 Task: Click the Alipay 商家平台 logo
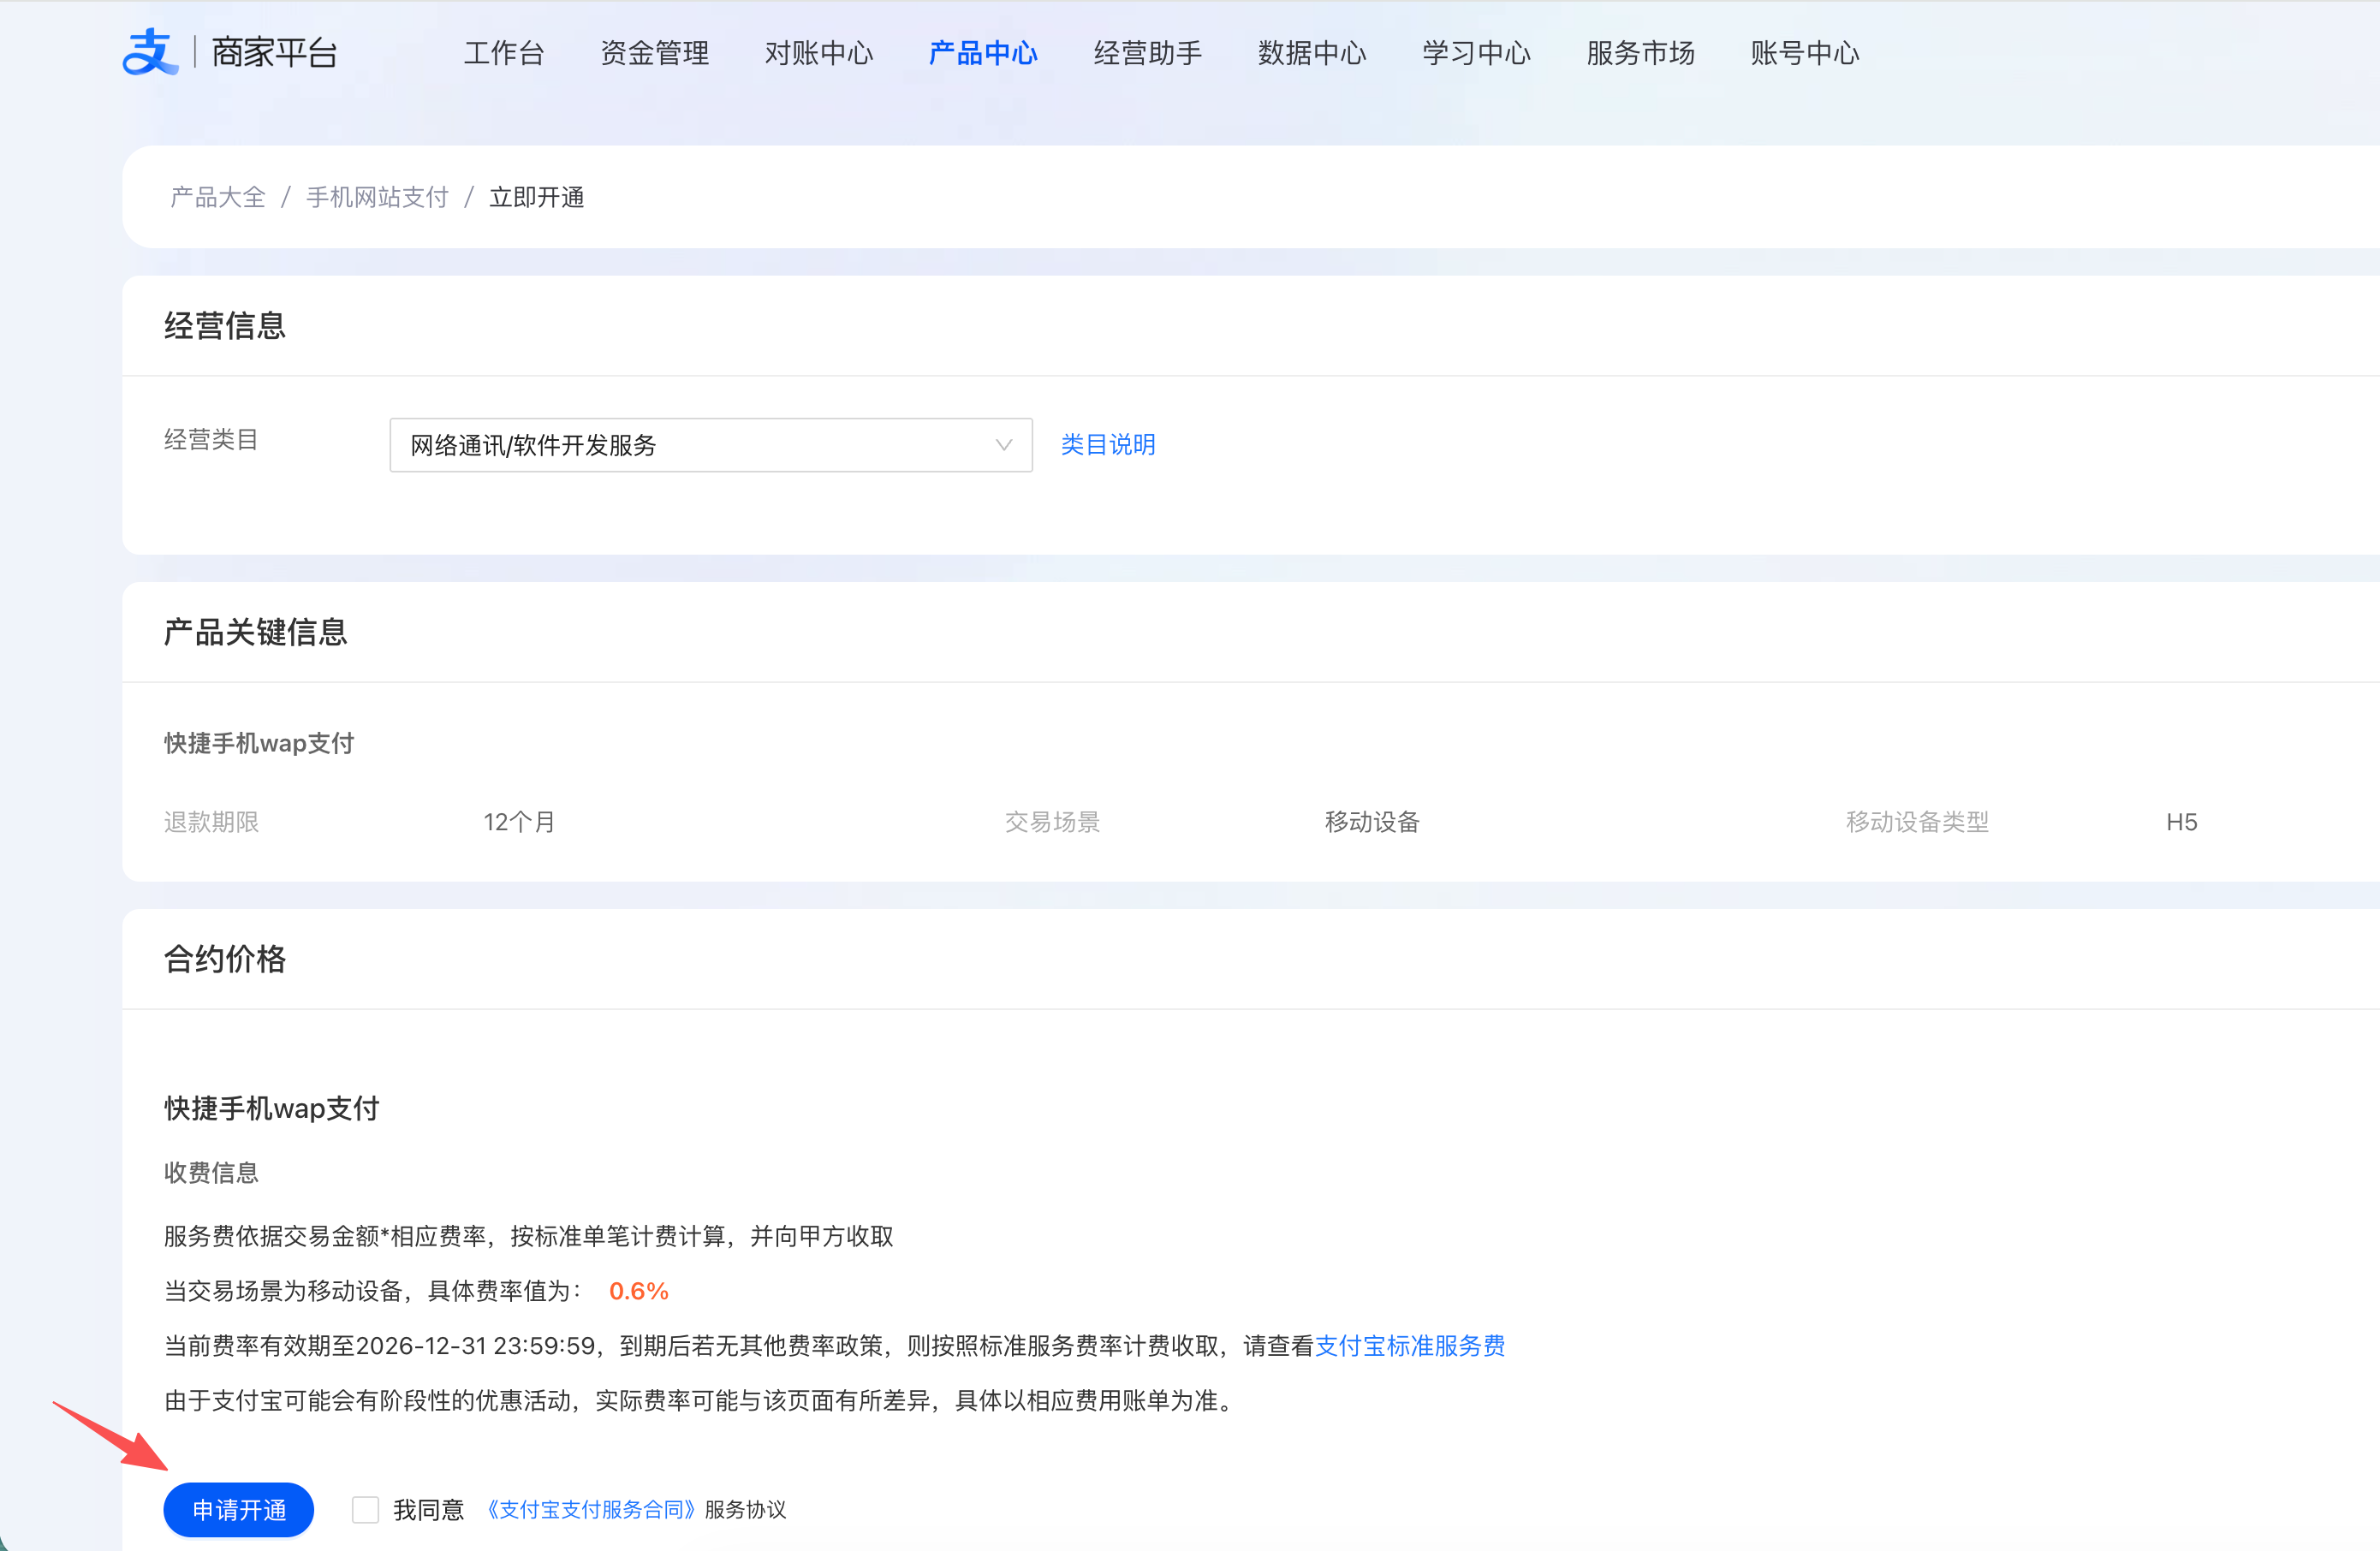coord(231,51)
